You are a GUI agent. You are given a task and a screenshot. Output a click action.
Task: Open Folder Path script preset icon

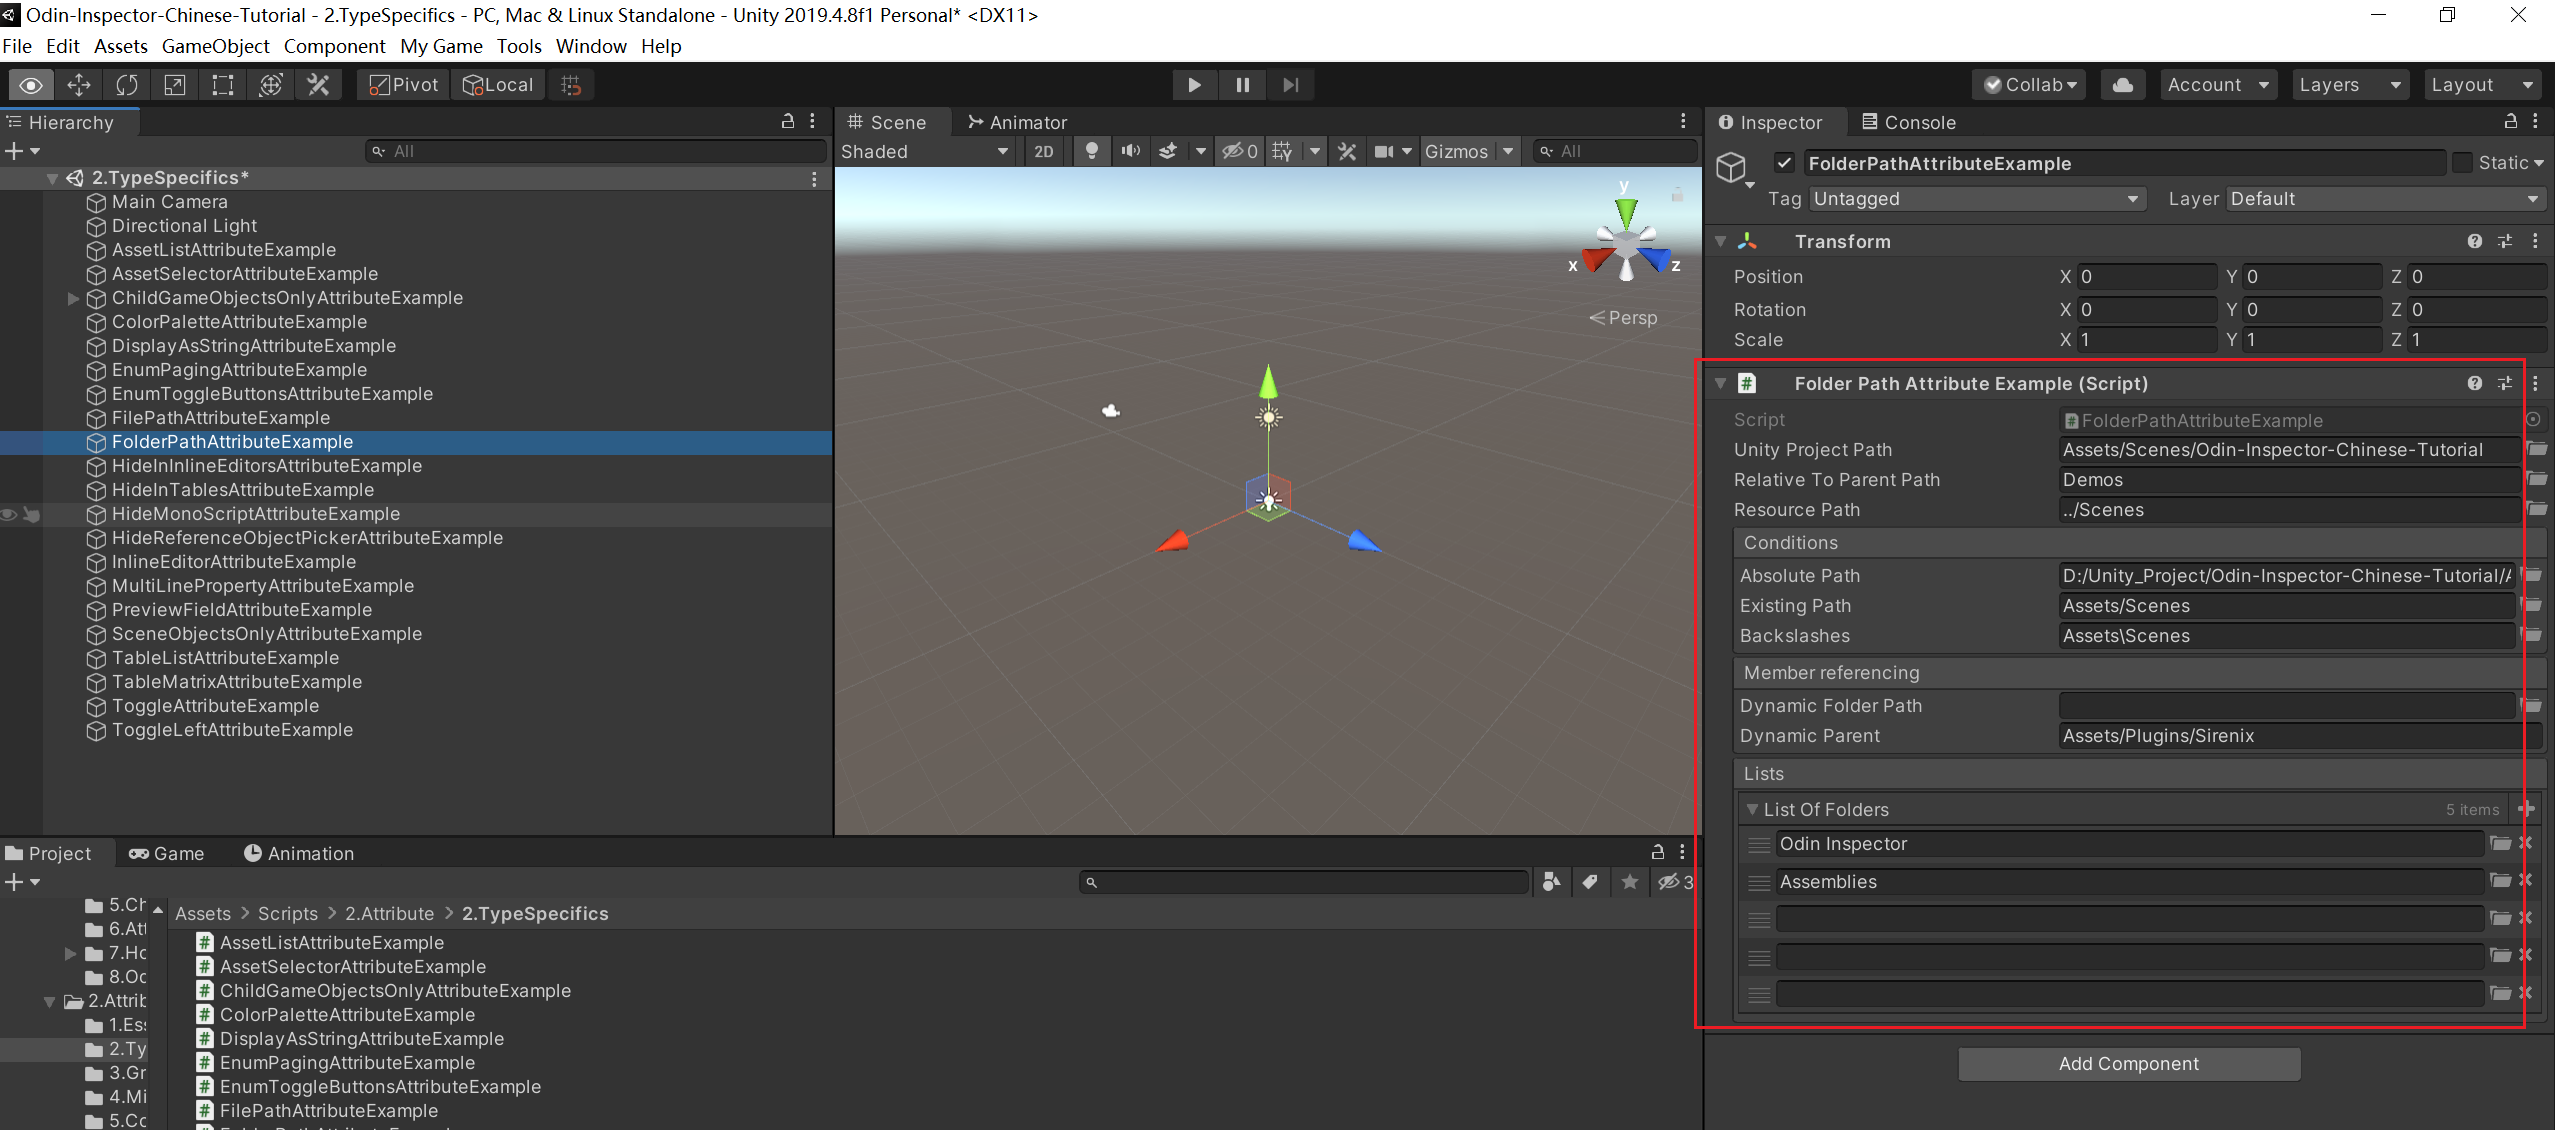click(2505, 383)
